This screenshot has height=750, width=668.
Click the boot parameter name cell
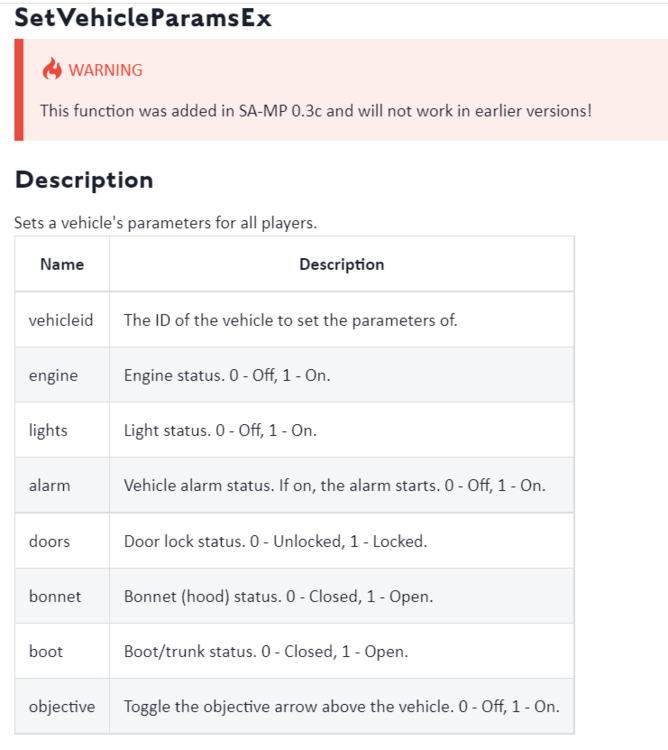(62, 651)
